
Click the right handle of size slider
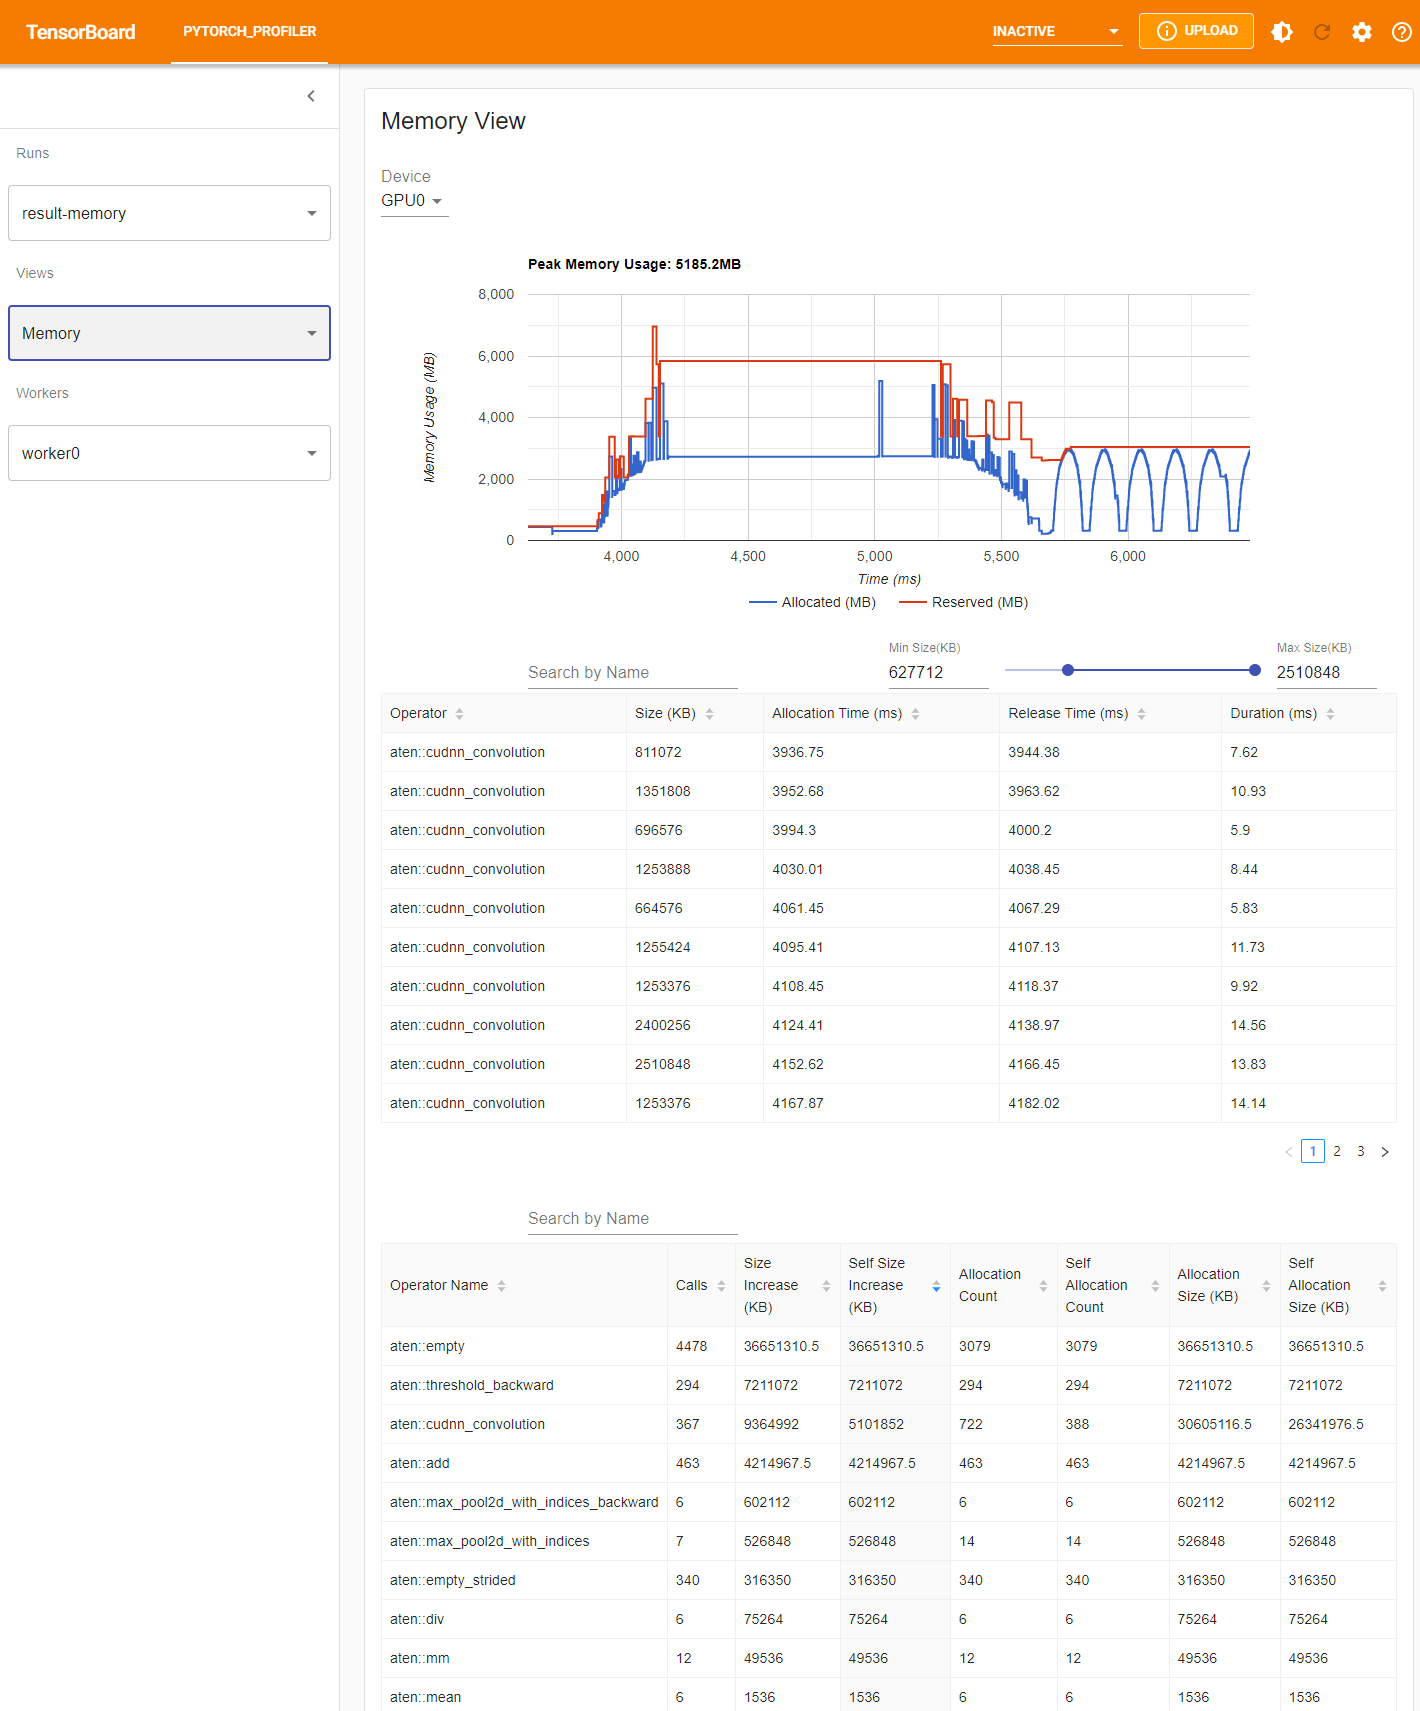coord(1255,670)
